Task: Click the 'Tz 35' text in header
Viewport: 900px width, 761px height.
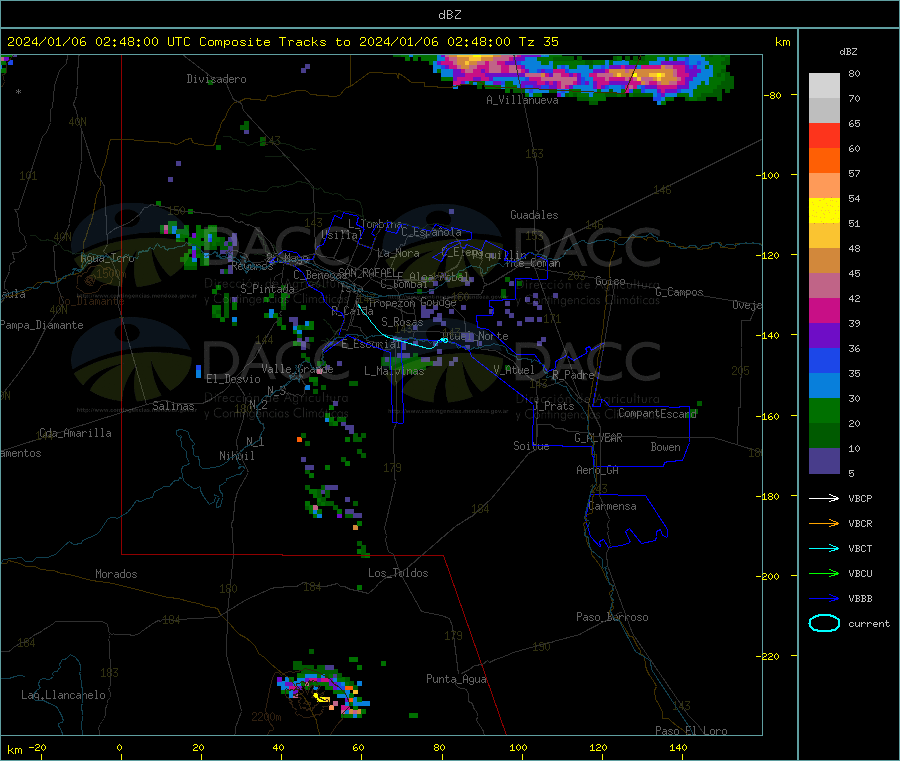Action: [x=538, y=42]
